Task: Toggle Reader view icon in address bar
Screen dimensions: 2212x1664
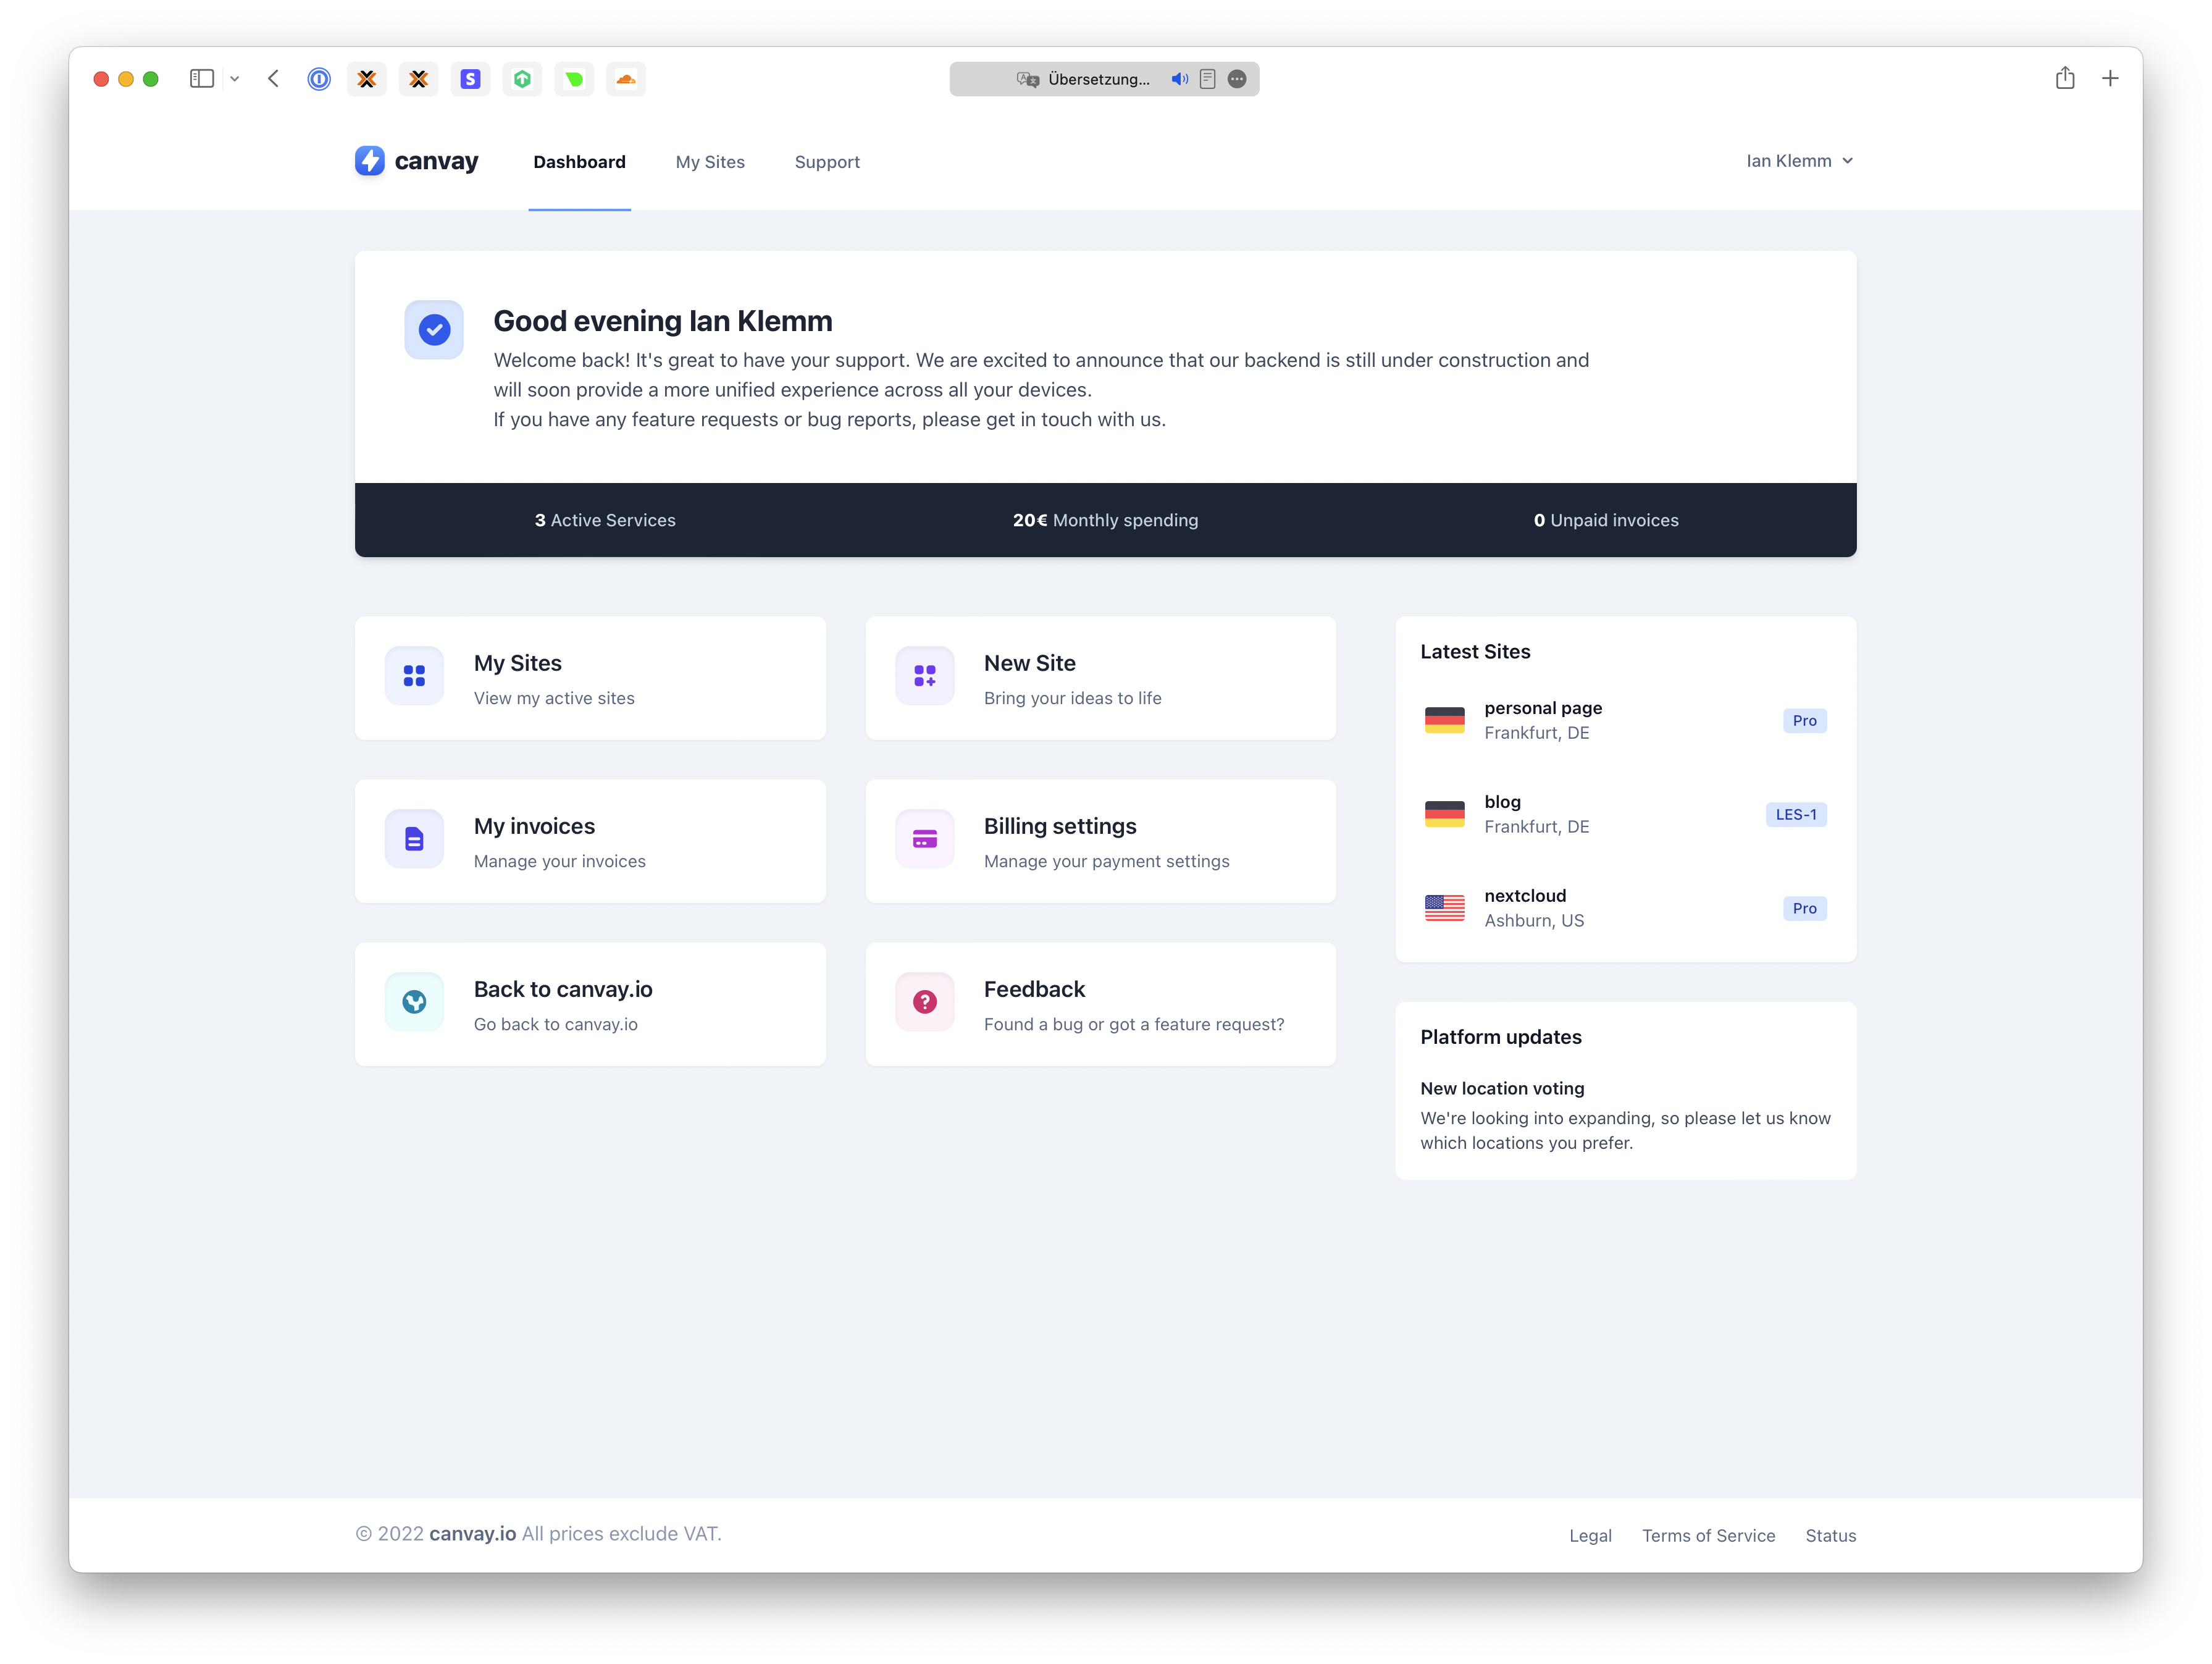Action: coord(1208,79)
